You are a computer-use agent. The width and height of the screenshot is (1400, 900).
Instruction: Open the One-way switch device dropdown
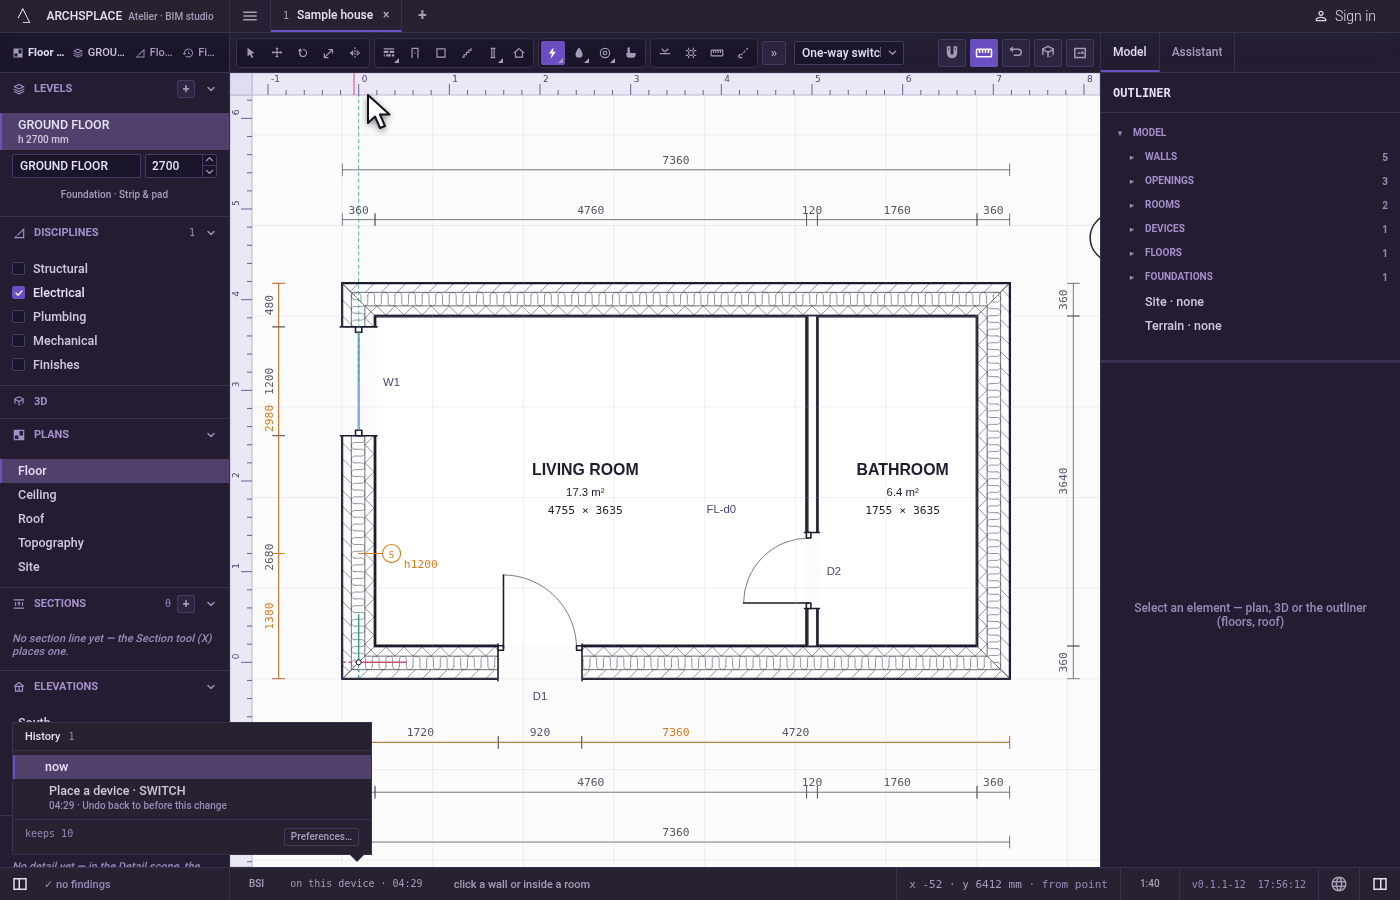[x=849, y=53]
